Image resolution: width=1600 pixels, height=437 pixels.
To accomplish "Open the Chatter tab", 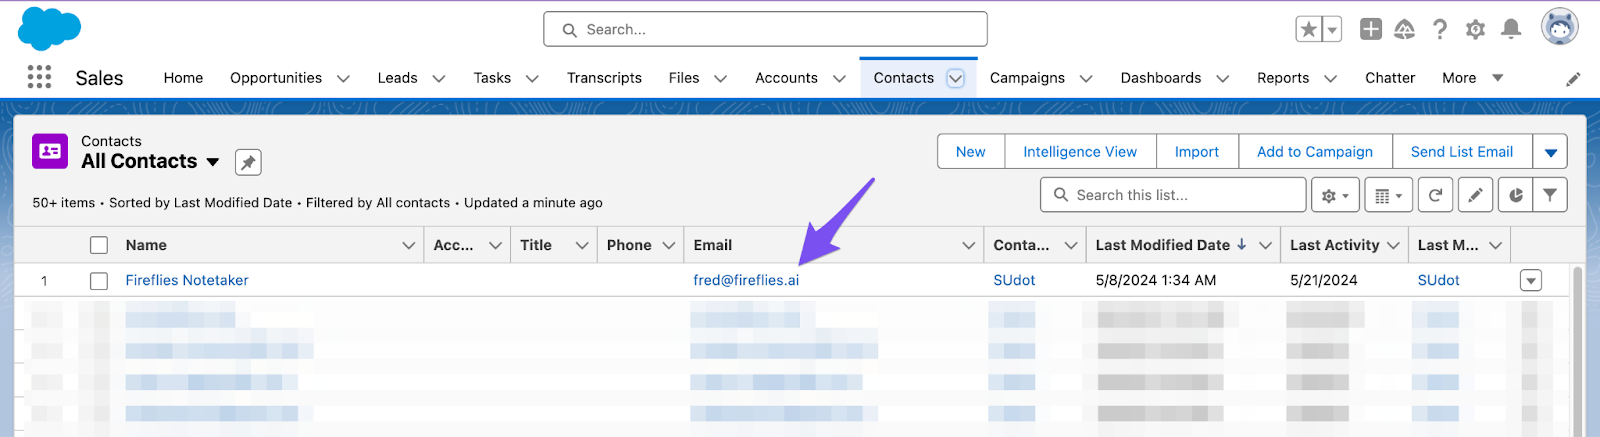I will pyautogui.click(x=1389, y=78).
